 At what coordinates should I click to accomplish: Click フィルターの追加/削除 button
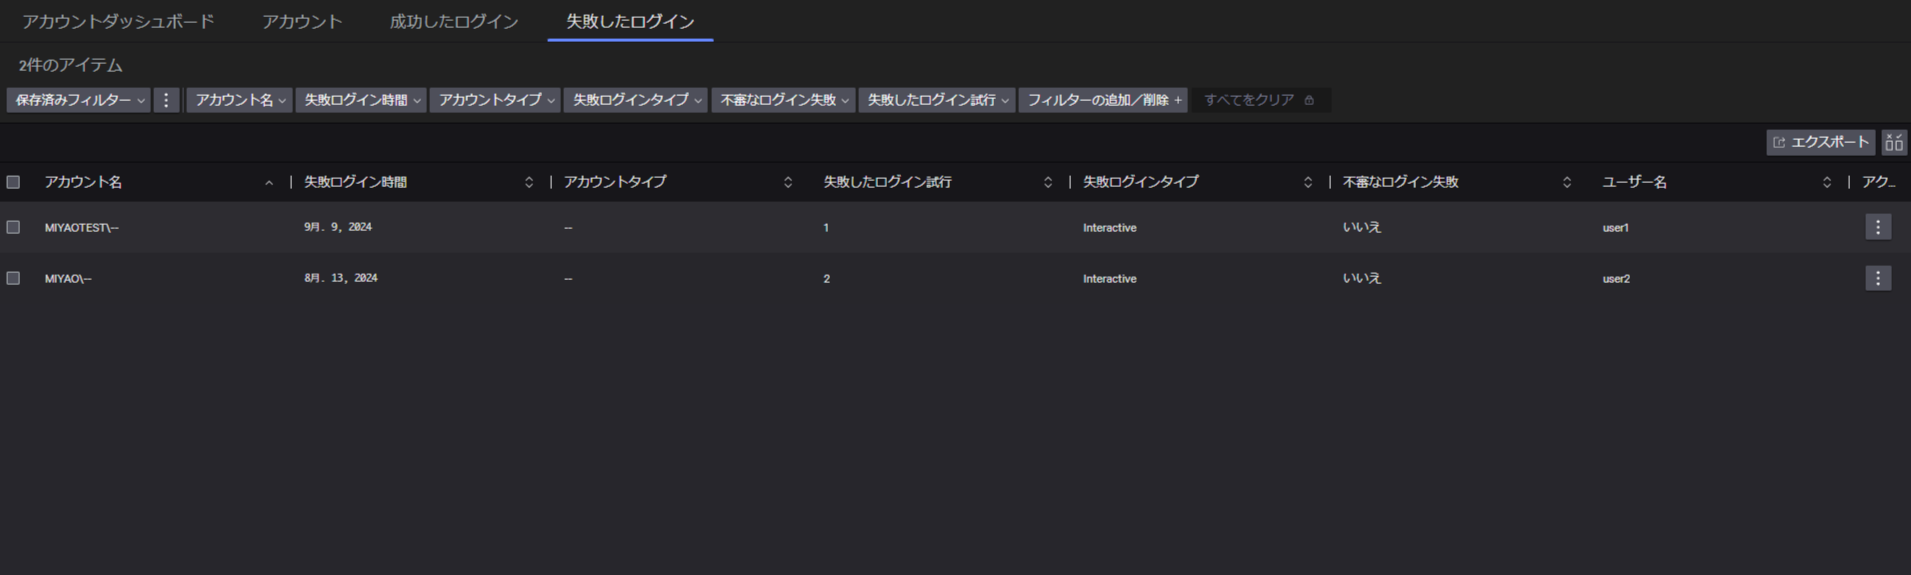(x=1103, y=100)
